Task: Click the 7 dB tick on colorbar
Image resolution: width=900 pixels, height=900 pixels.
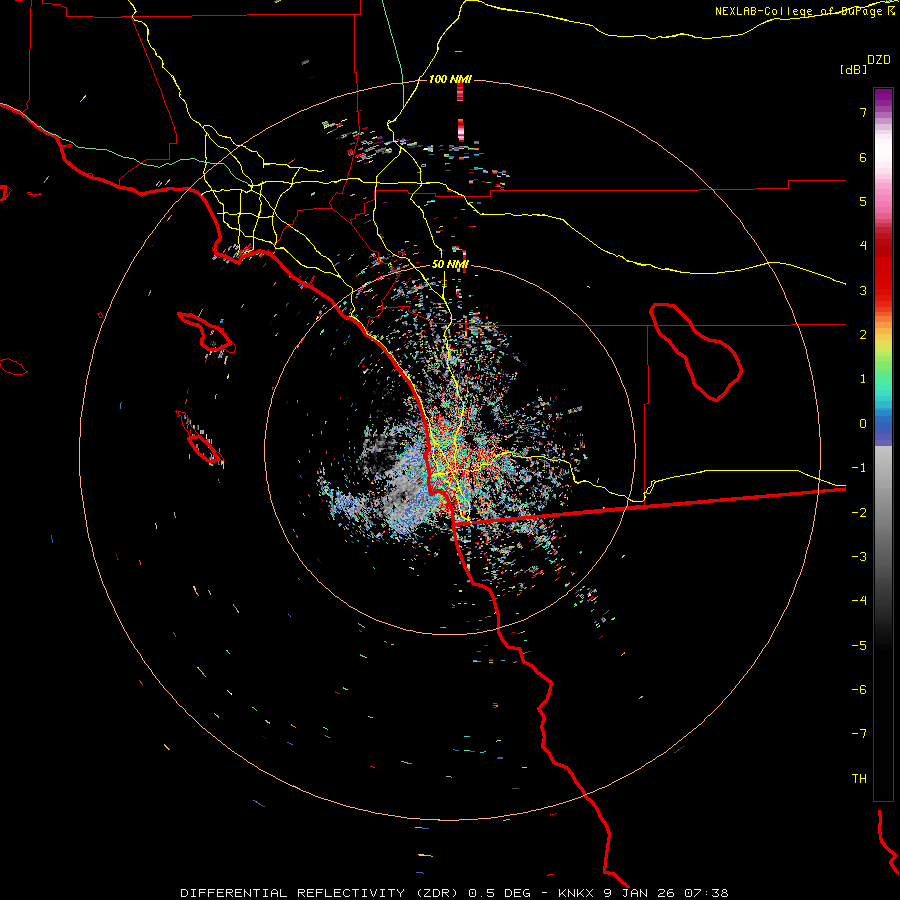Action: [x=863, y=112]
